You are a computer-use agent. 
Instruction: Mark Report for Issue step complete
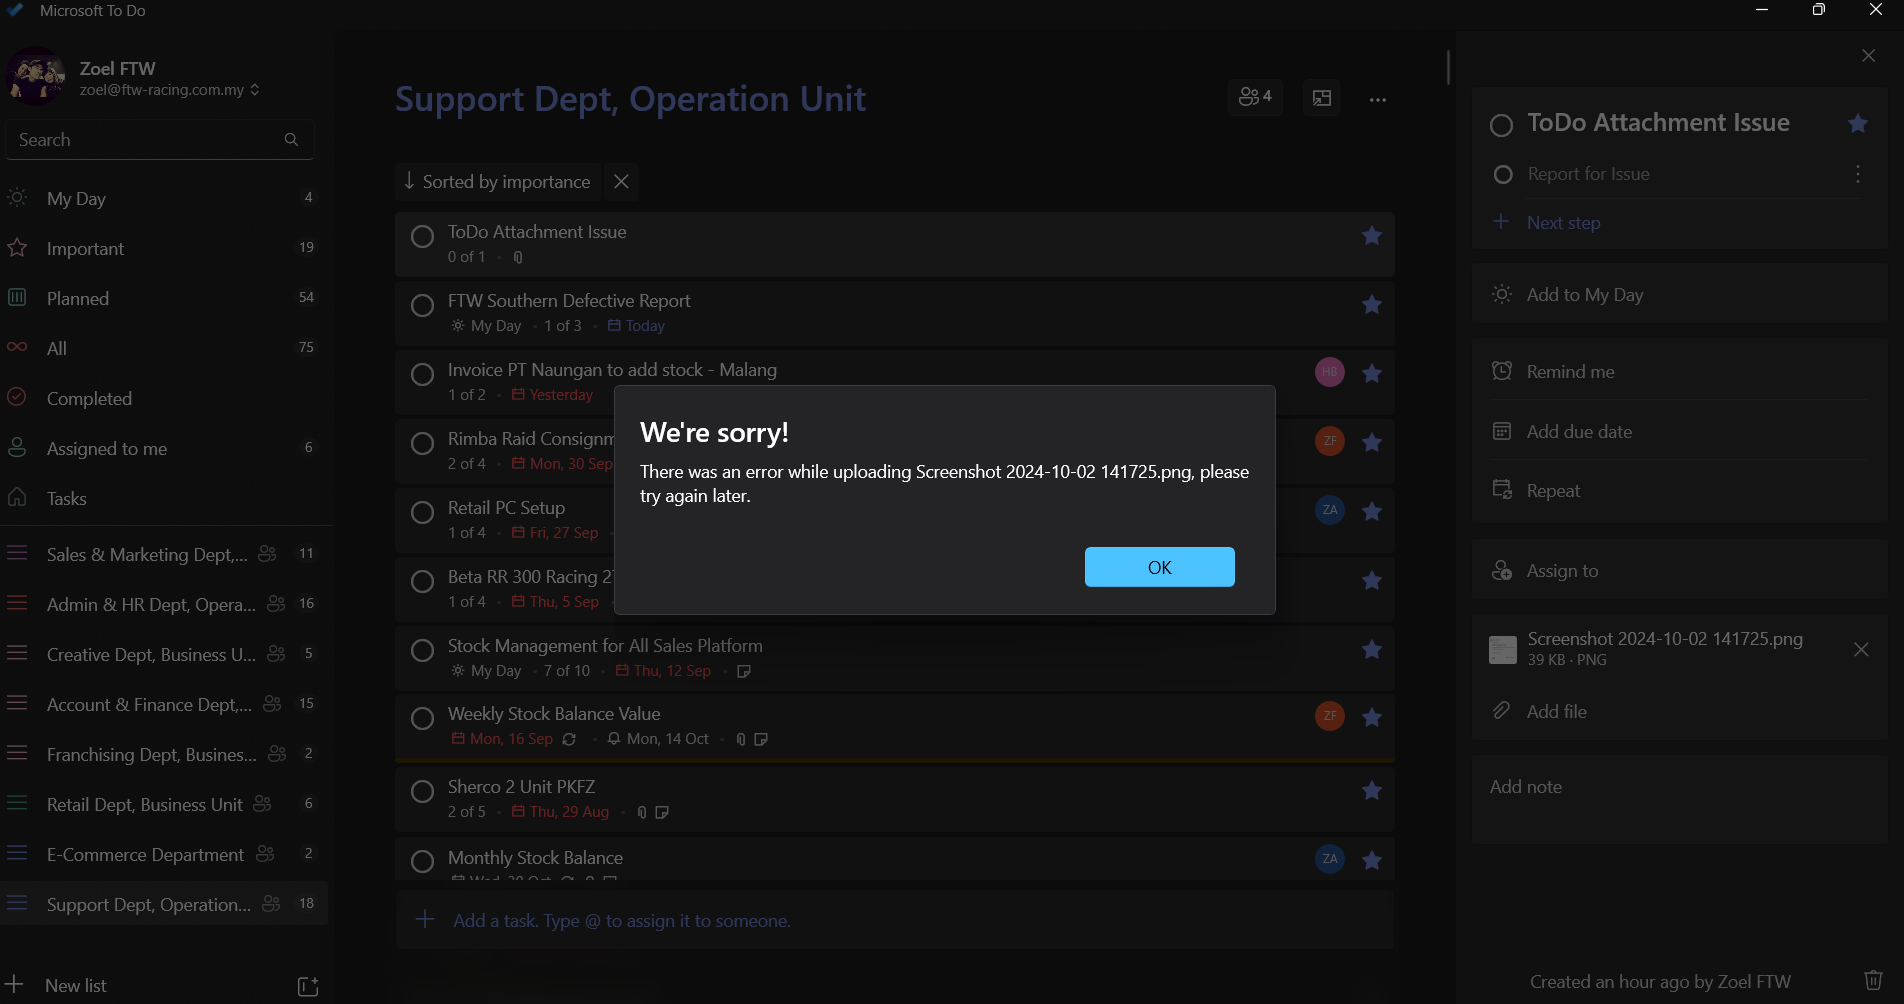point(1502,175)
